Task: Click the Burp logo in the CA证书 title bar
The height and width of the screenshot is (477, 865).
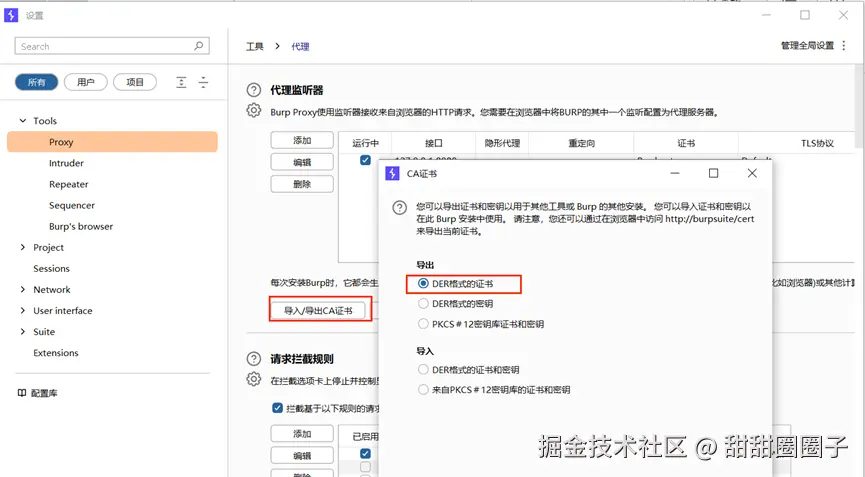Action: click(x=392, y=173)
